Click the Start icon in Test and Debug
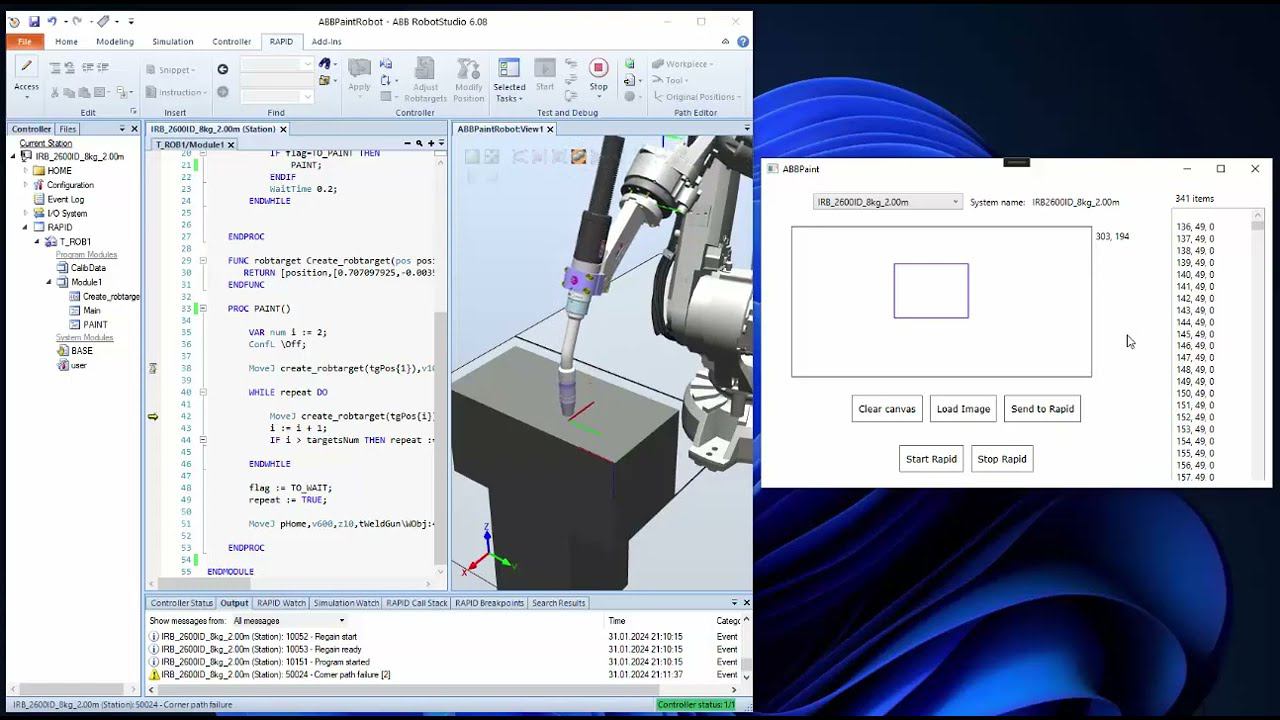1280x720 pixels. click(x=544, y=68)
